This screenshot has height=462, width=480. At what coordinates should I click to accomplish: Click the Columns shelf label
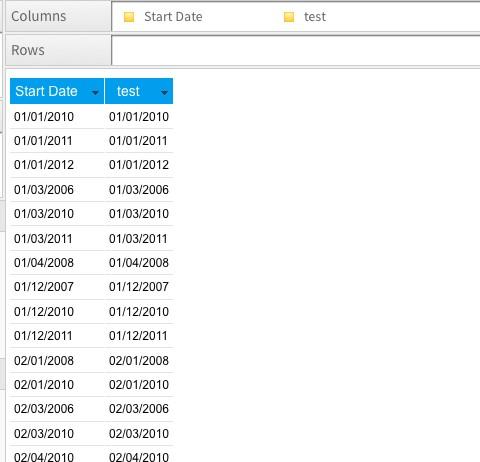(39, 16)
